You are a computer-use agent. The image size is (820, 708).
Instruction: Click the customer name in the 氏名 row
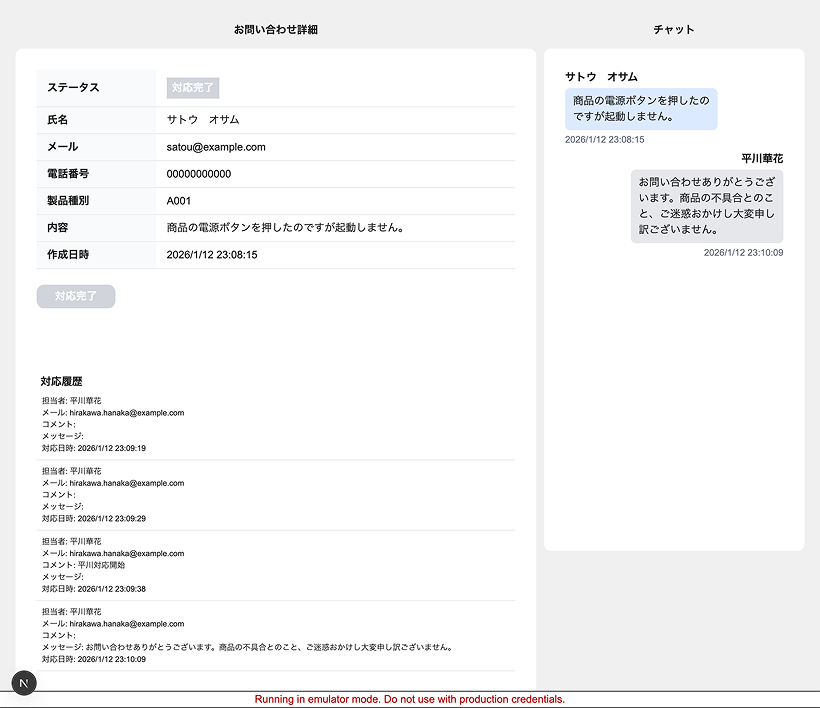coord(203,120)
